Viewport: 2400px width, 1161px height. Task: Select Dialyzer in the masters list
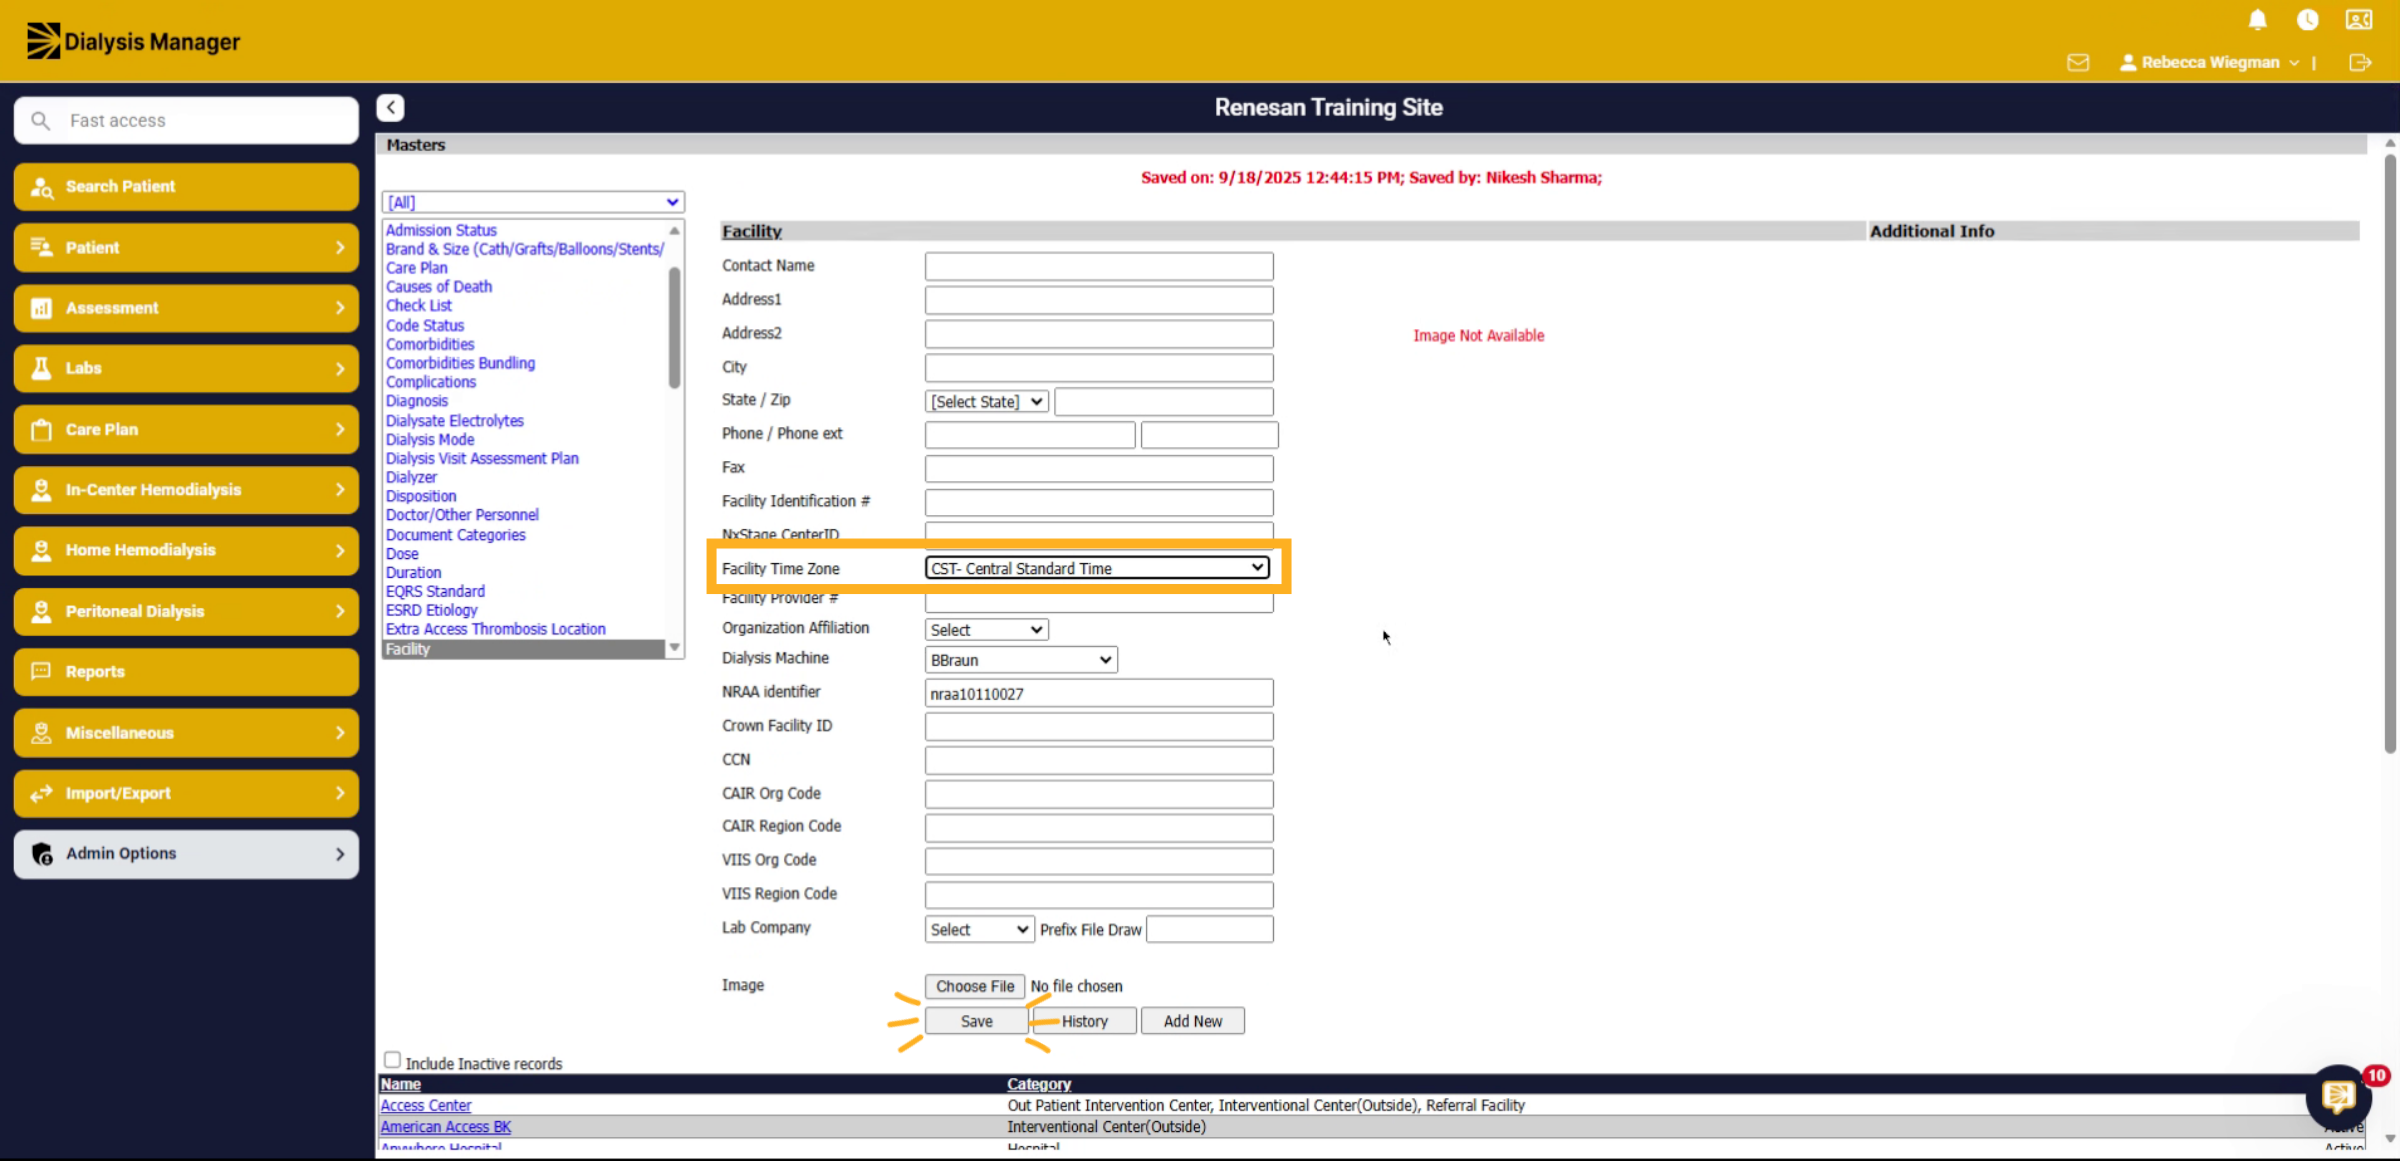pyautogui.click(x=411, y=477)
